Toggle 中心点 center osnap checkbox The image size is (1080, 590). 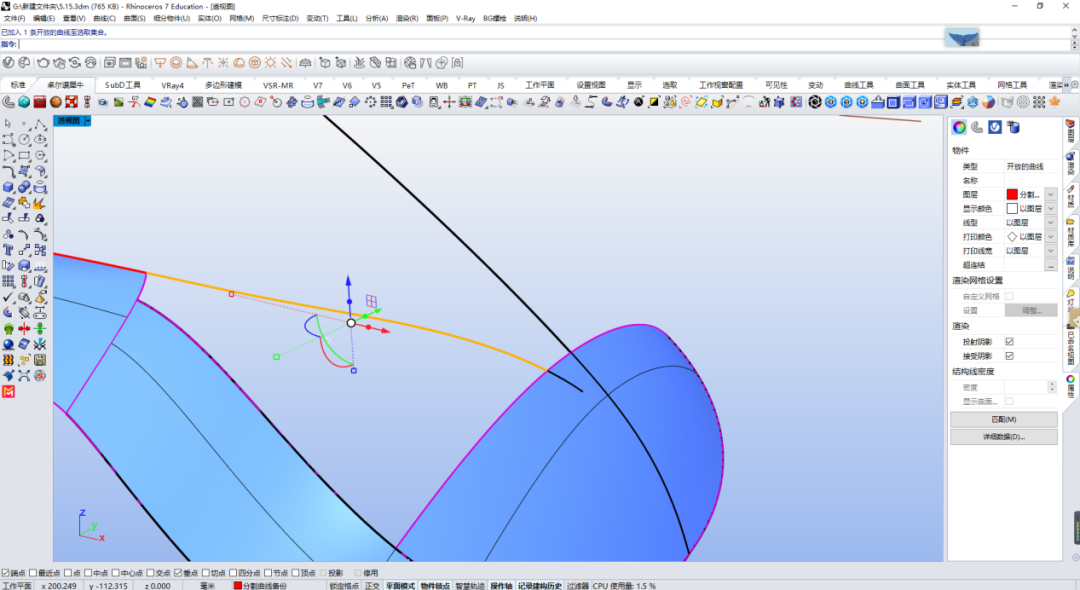pos(116,573)
